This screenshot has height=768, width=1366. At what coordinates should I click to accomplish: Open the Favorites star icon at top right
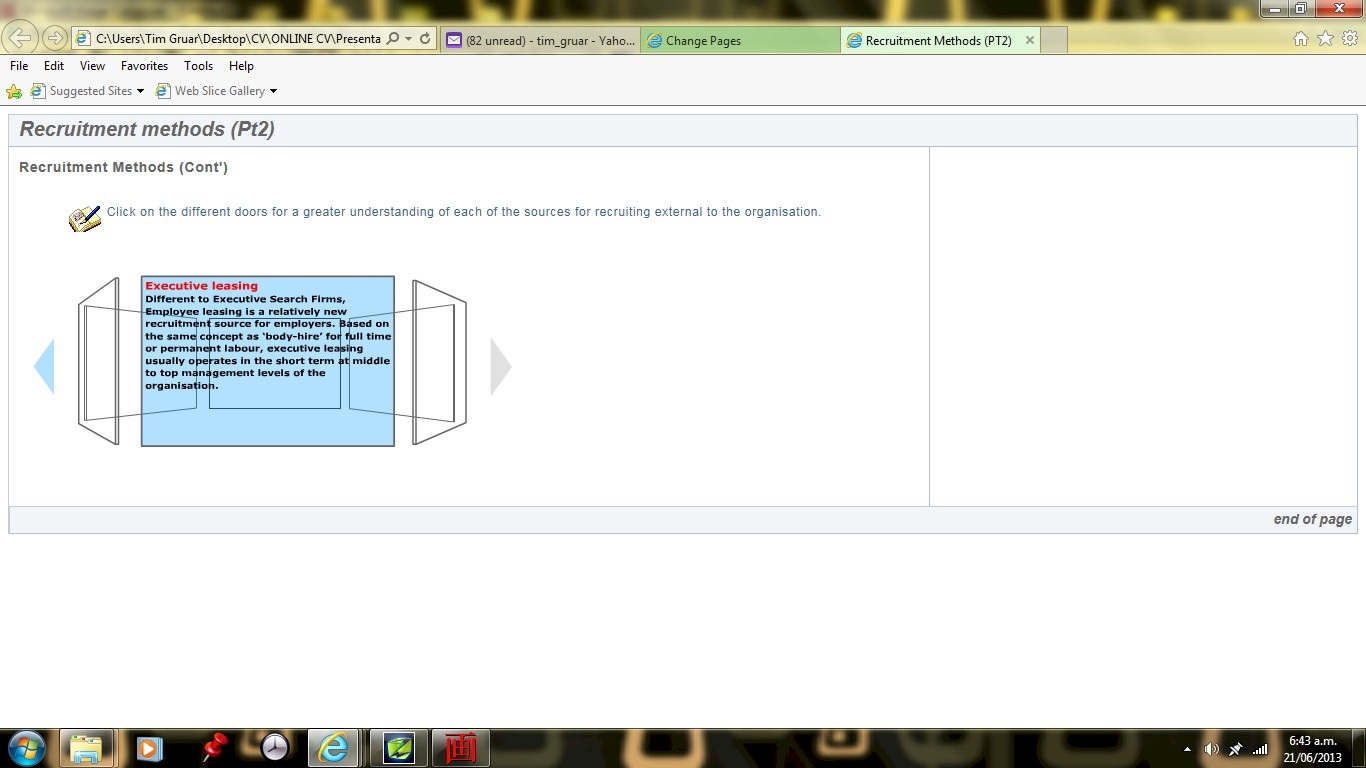tap(1325, 39)
